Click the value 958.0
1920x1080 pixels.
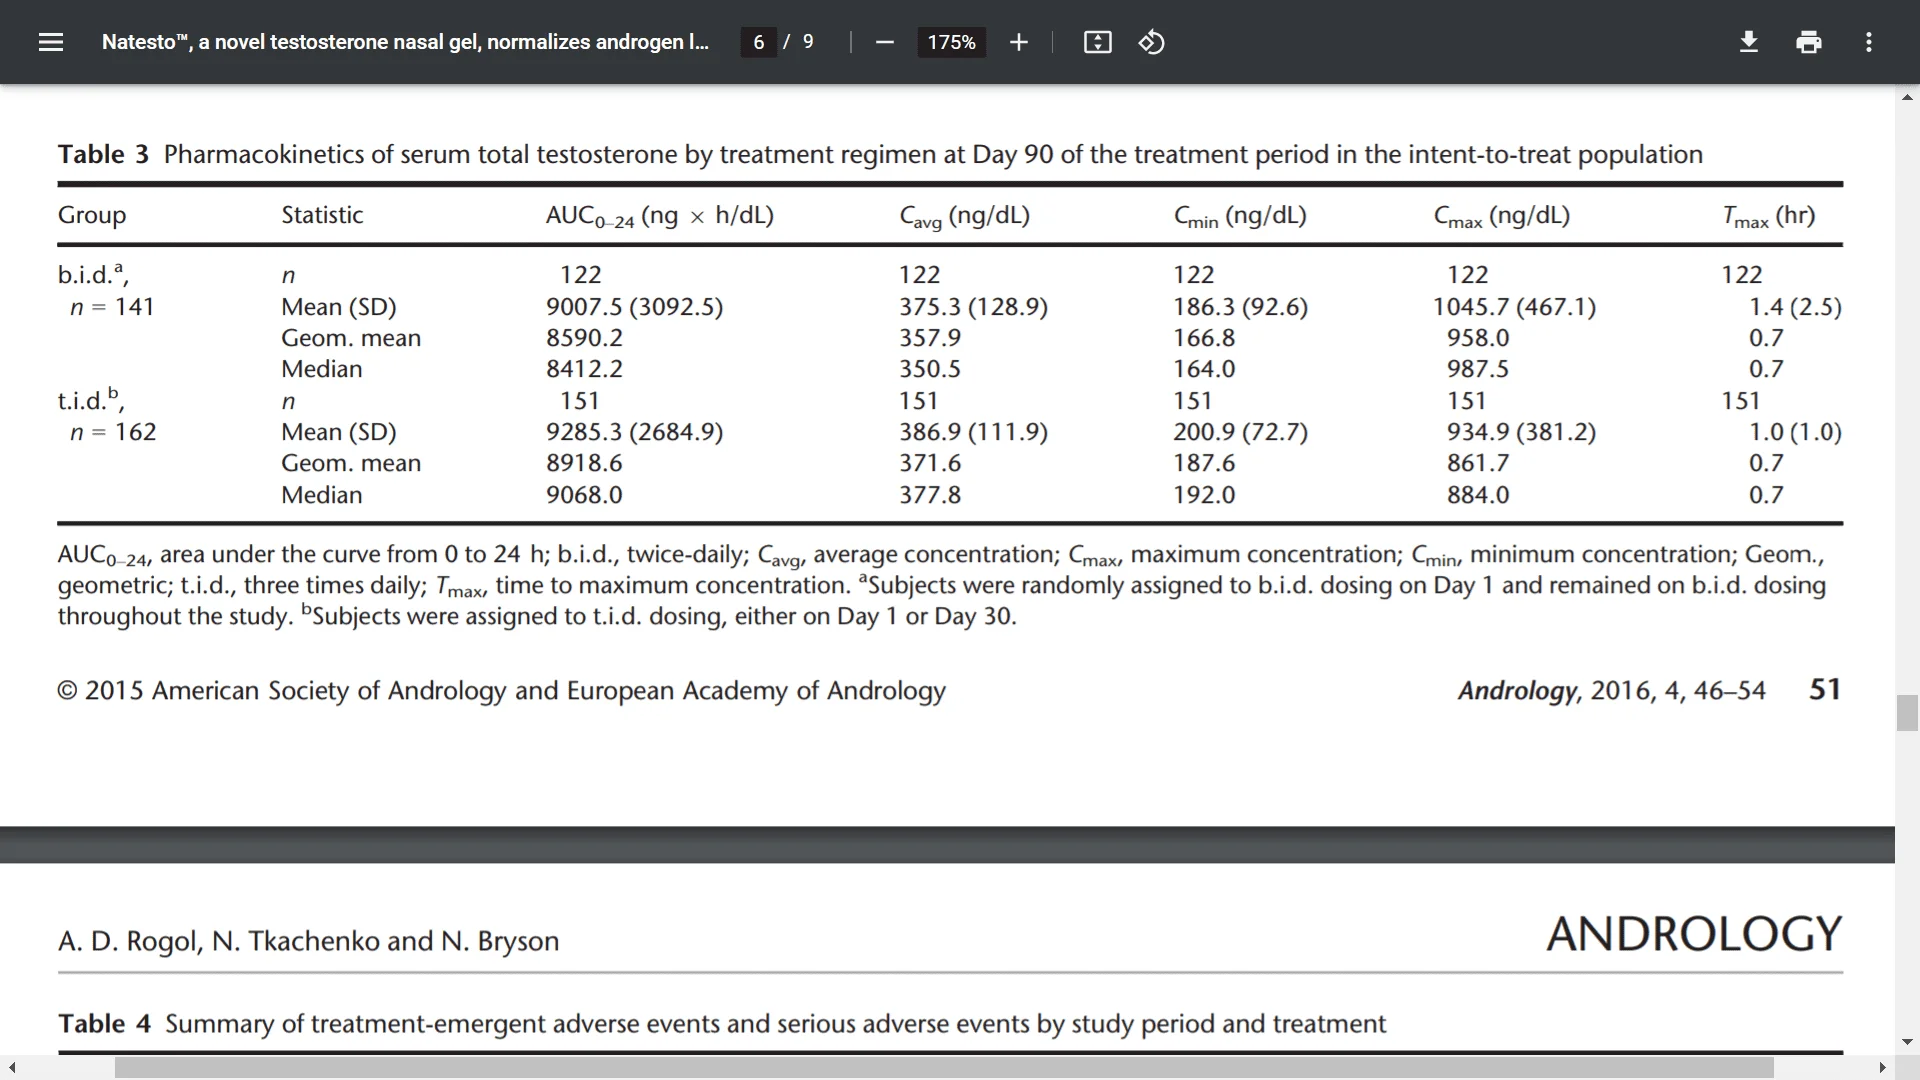(1478, 338)
